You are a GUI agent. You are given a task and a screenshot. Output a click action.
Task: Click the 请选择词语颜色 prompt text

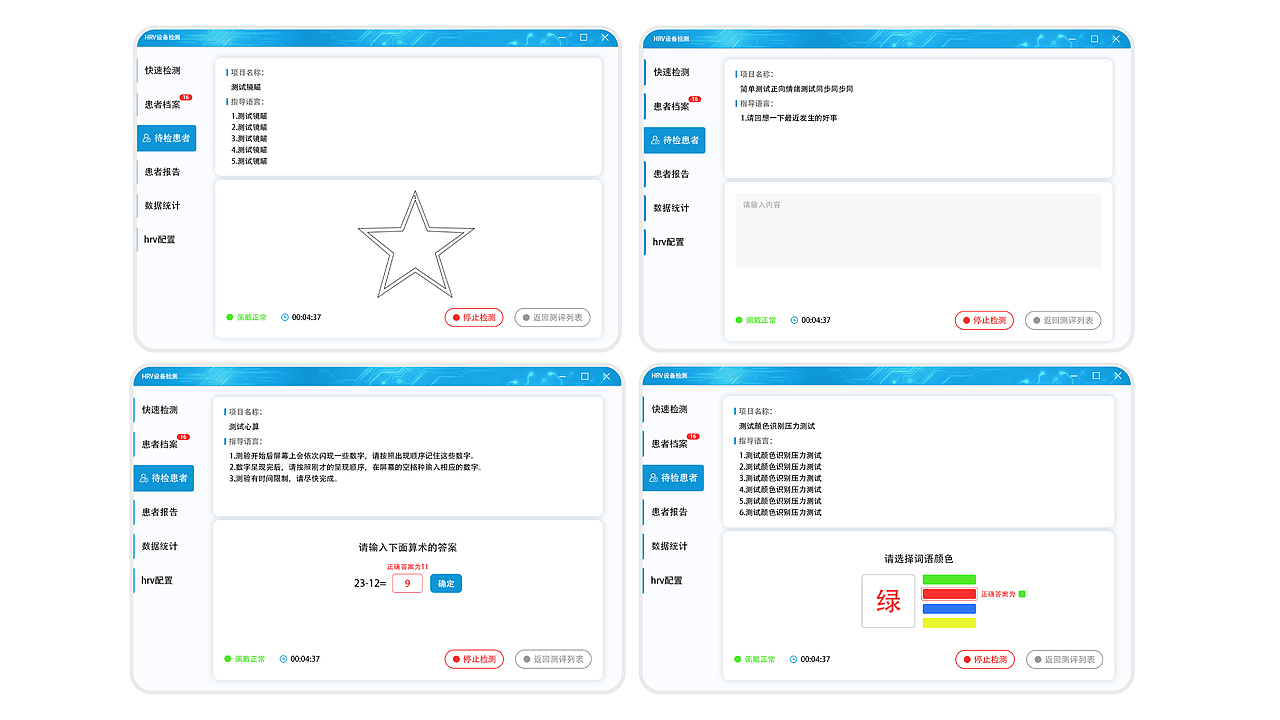click(918, 559)
